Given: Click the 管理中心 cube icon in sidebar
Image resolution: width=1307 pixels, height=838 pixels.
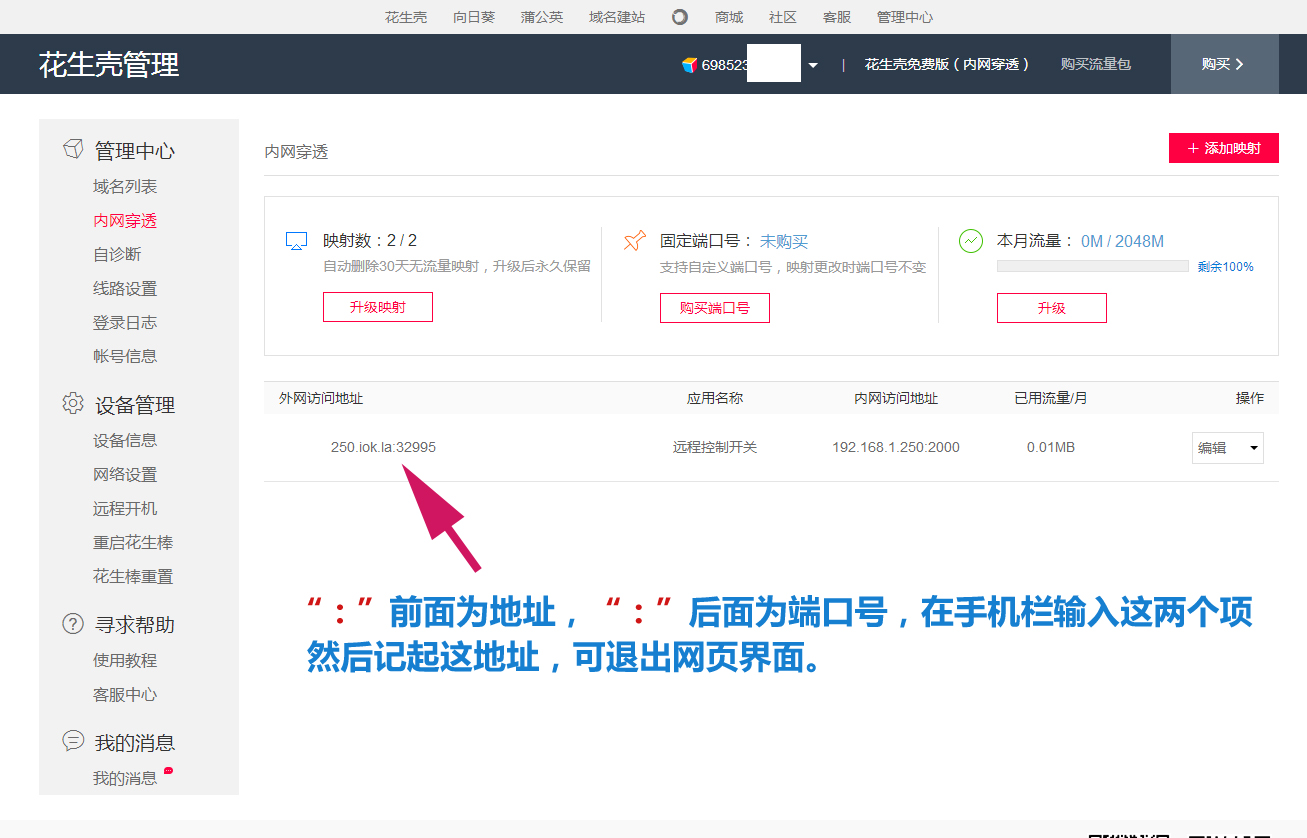Looking at the screenshot, I should tap(73, 150).
